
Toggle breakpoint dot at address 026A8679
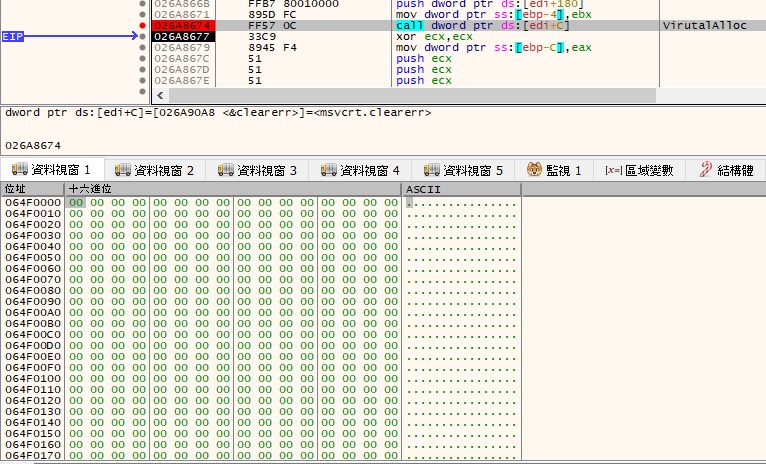pos(142,47)
